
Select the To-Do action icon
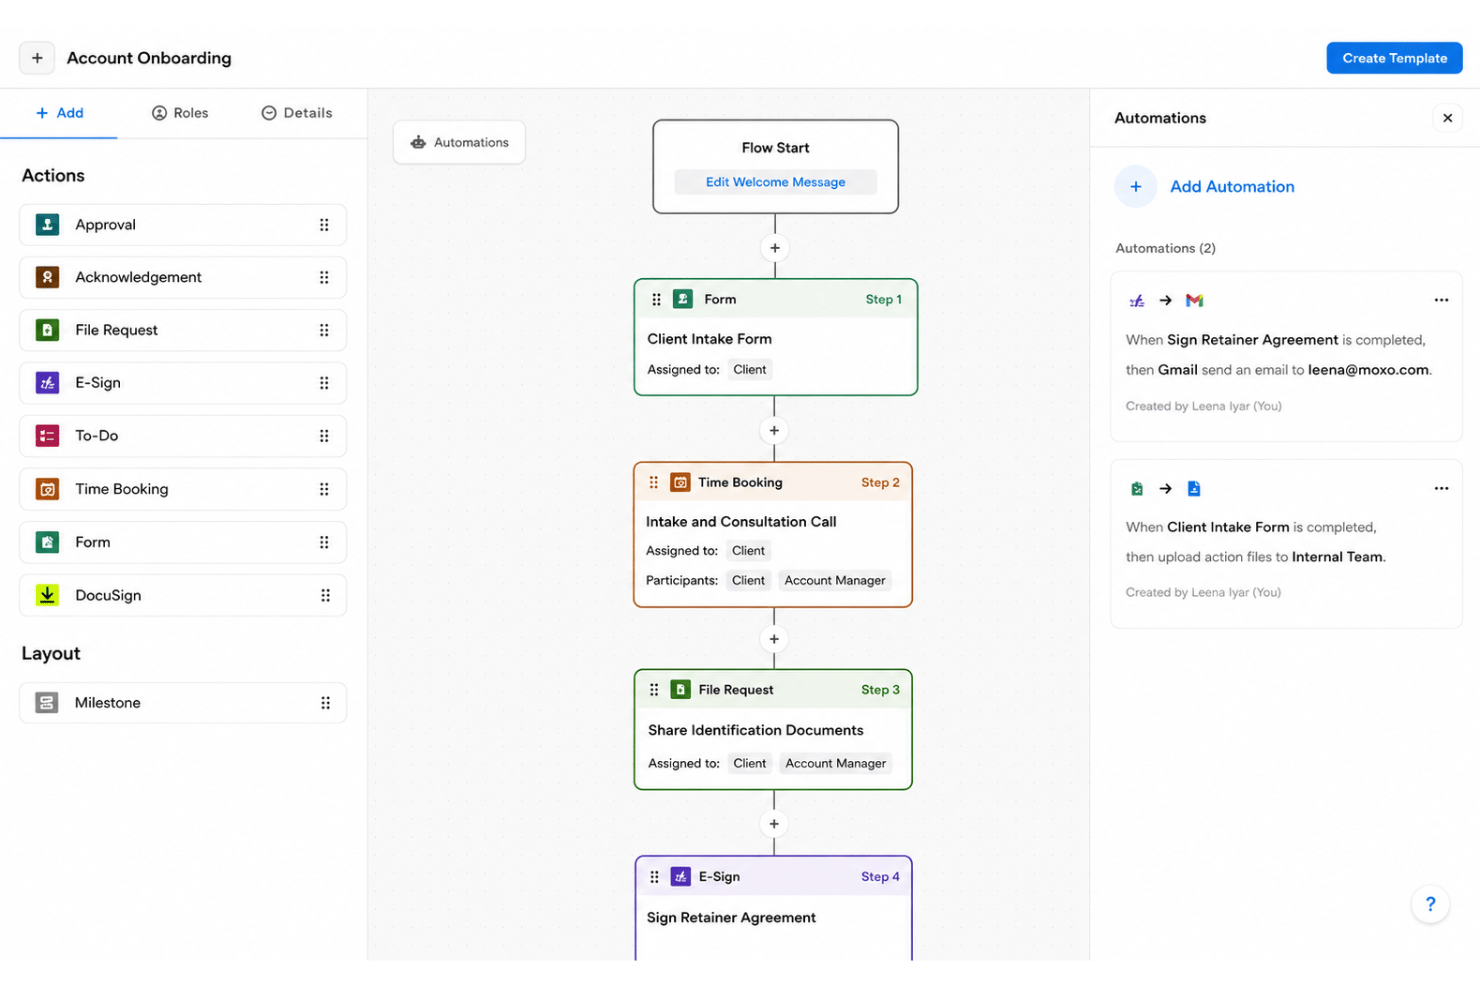pyautogui.click(x=47, y=436)
